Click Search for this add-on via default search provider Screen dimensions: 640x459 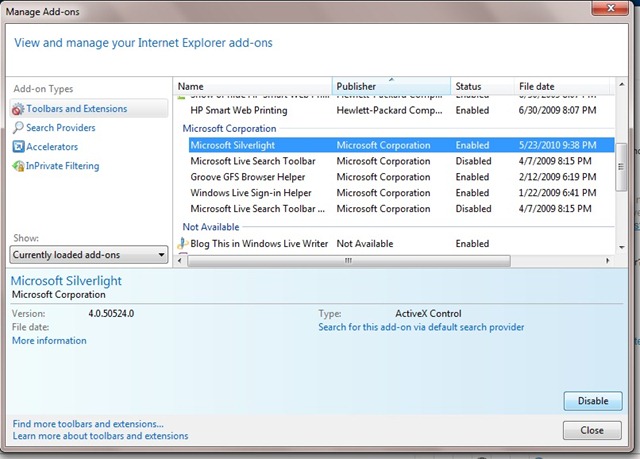[x=421, y=327]
